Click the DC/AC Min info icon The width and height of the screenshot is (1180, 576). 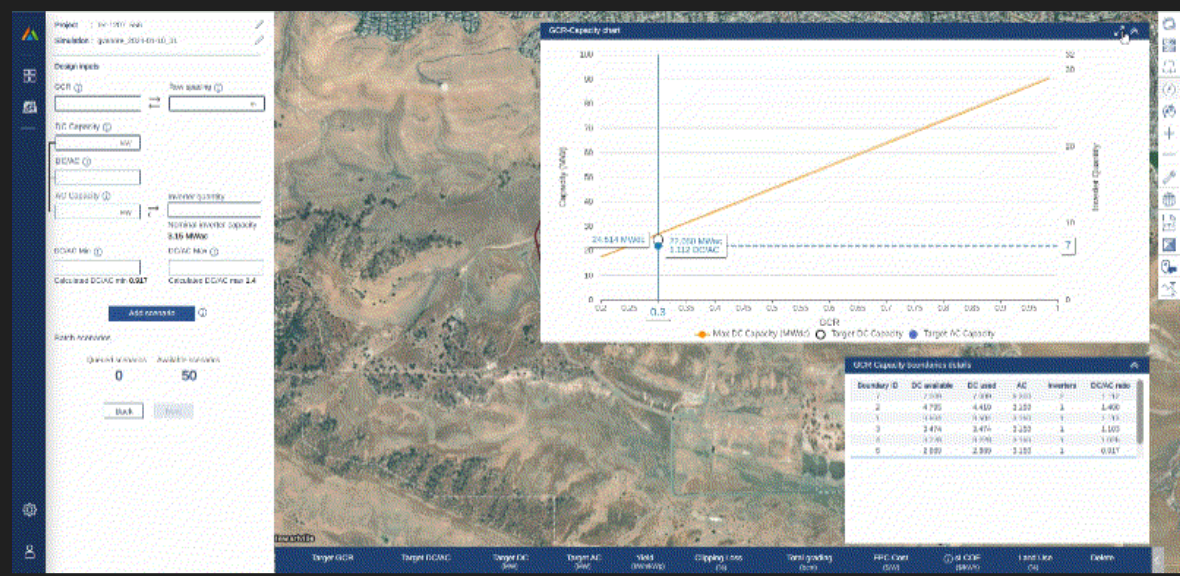(x=99, y=252)
